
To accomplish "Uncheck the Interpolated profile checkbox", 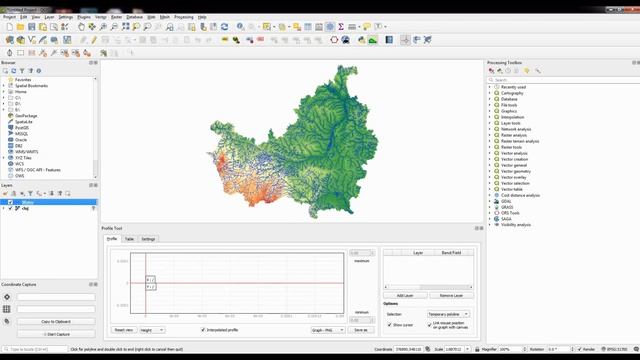I will 203,330.
